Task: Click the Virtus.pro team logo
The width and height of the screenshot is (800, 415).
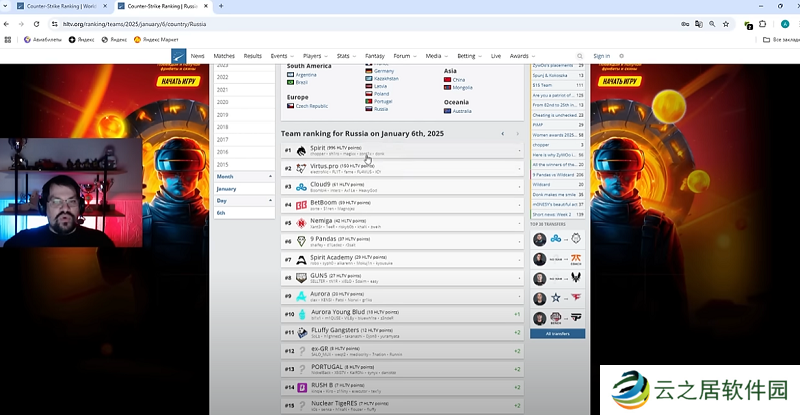Action: point(301,168)
